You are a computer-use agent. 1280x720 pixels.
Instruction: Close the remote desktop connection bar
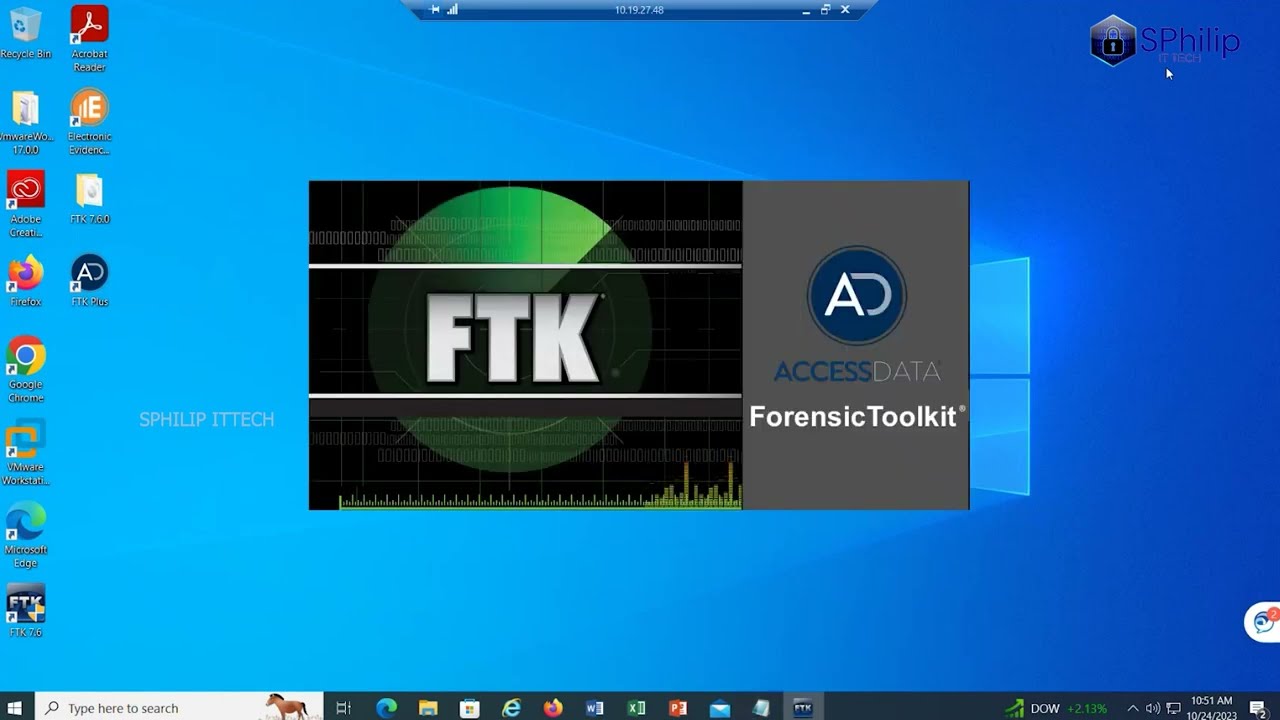[x=845, y=9]
